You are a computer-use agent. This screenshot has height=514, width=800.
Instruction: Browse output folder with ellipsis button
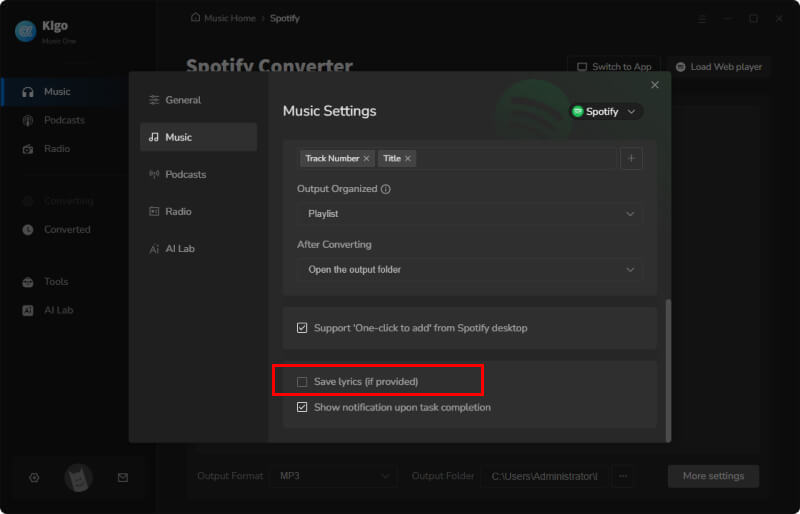(x=623, y=476)
